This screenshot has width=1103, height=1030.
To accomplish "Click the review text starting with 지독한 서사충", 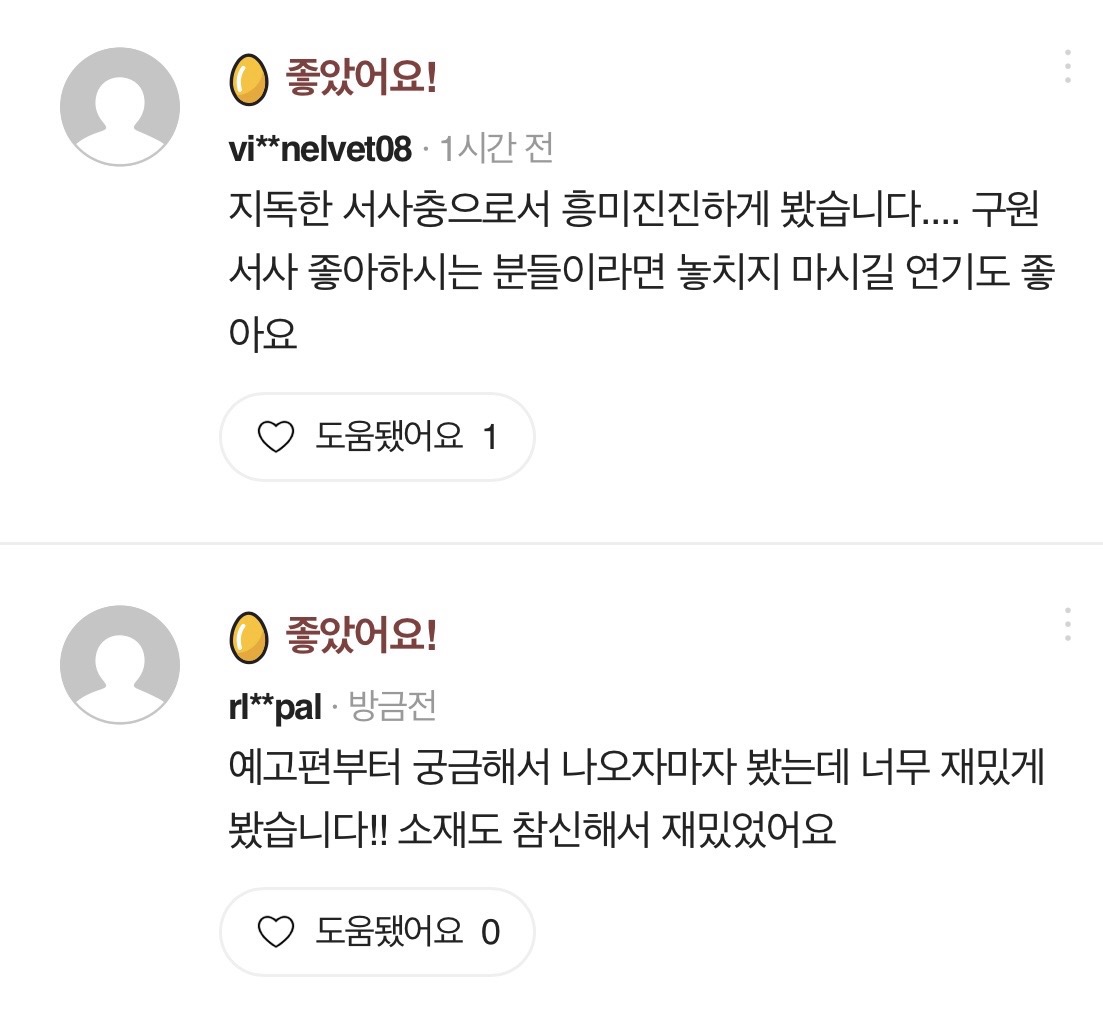I will click(x=640, y=272).
